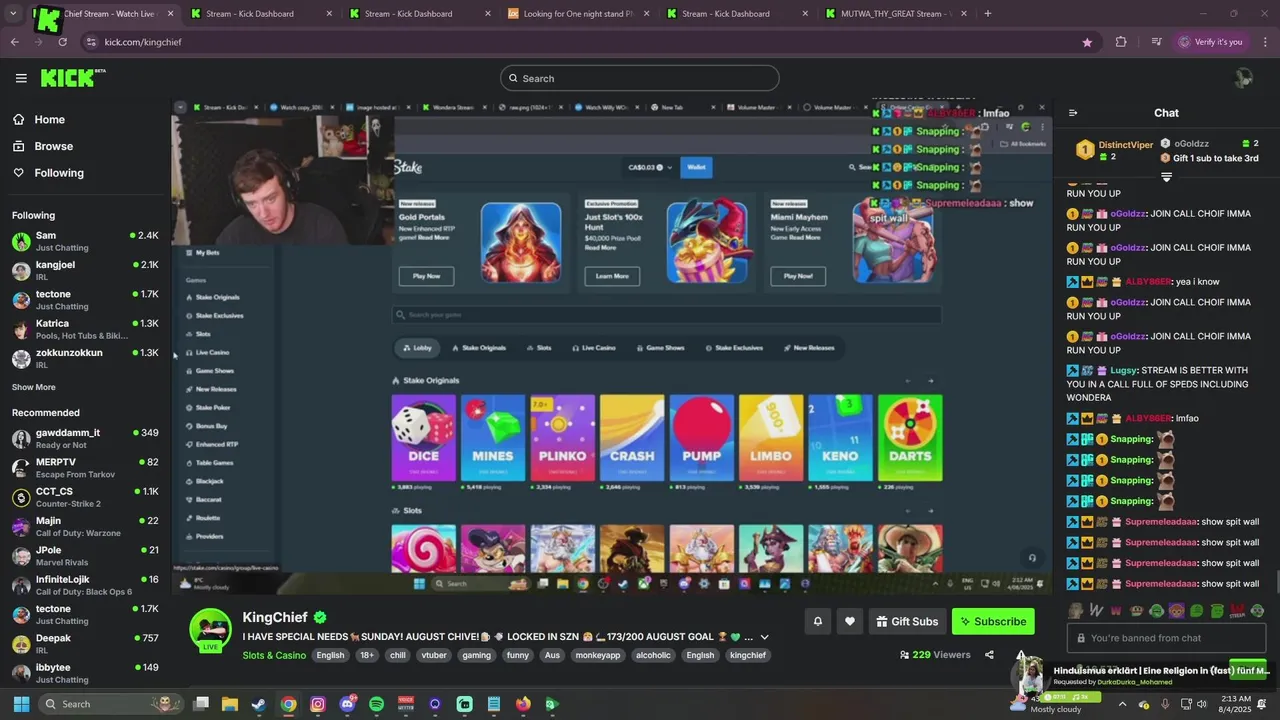Toggle follow with the heart button
Screen dimensions: 1280x720
point(849,621)
